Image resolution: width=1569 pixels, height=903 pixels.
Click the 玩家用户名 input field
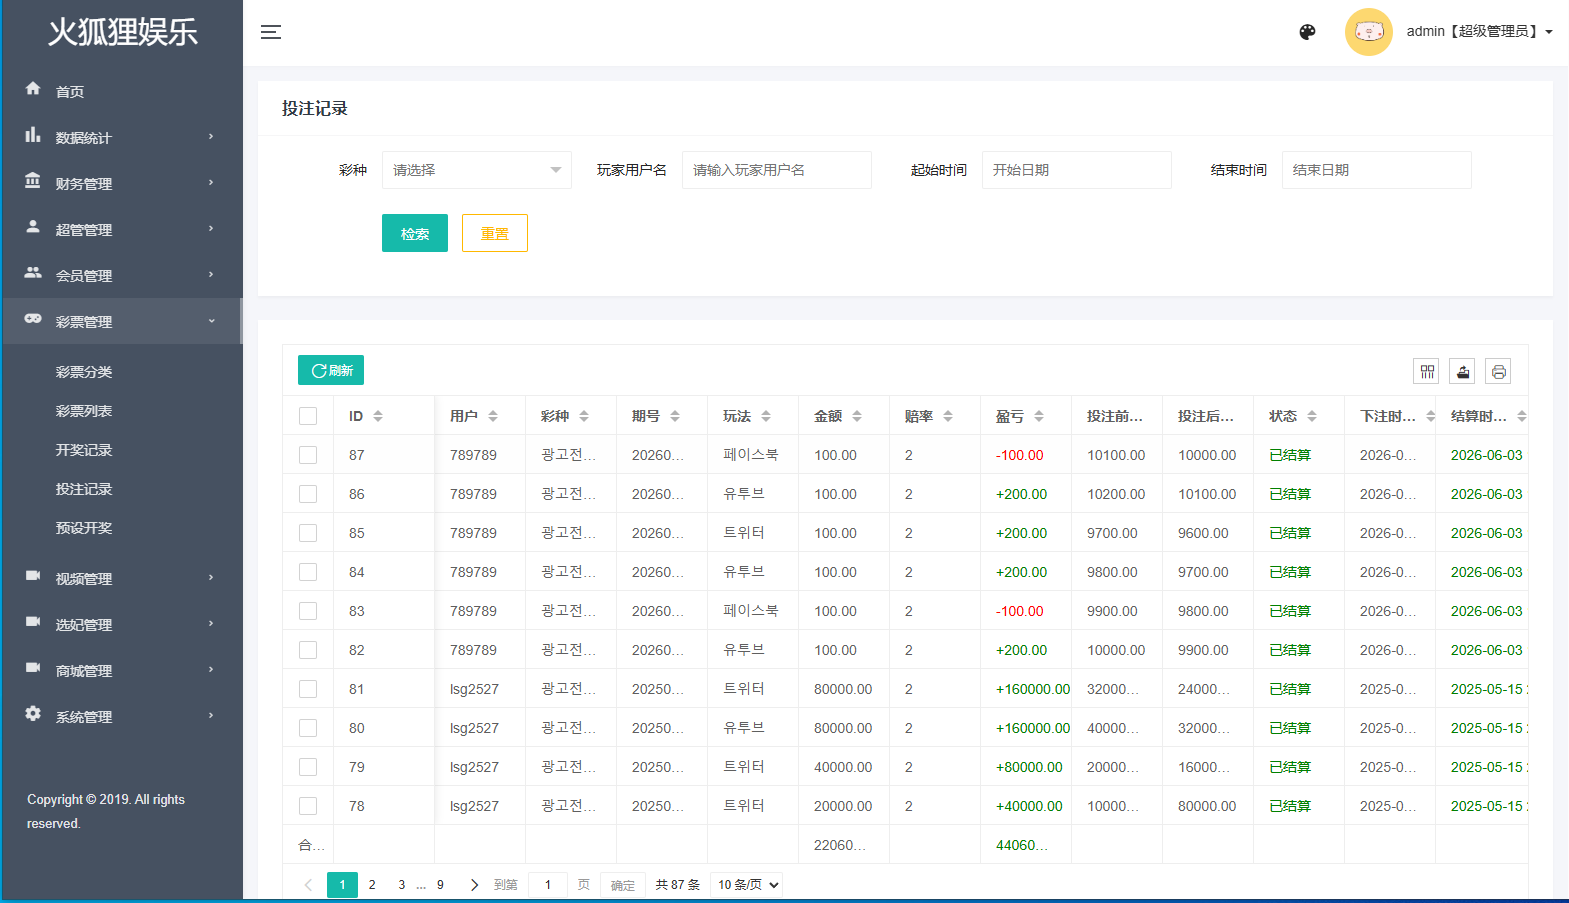point(777,170)
